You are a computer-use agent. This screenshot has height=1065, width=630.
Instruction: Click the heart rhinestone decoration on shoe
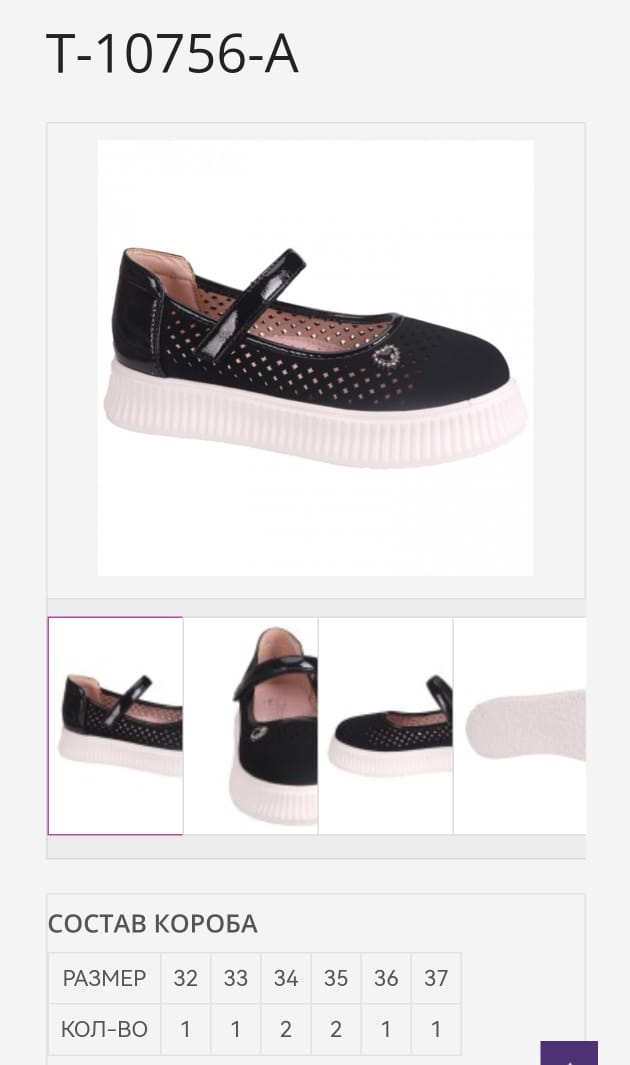pos(387,357)
